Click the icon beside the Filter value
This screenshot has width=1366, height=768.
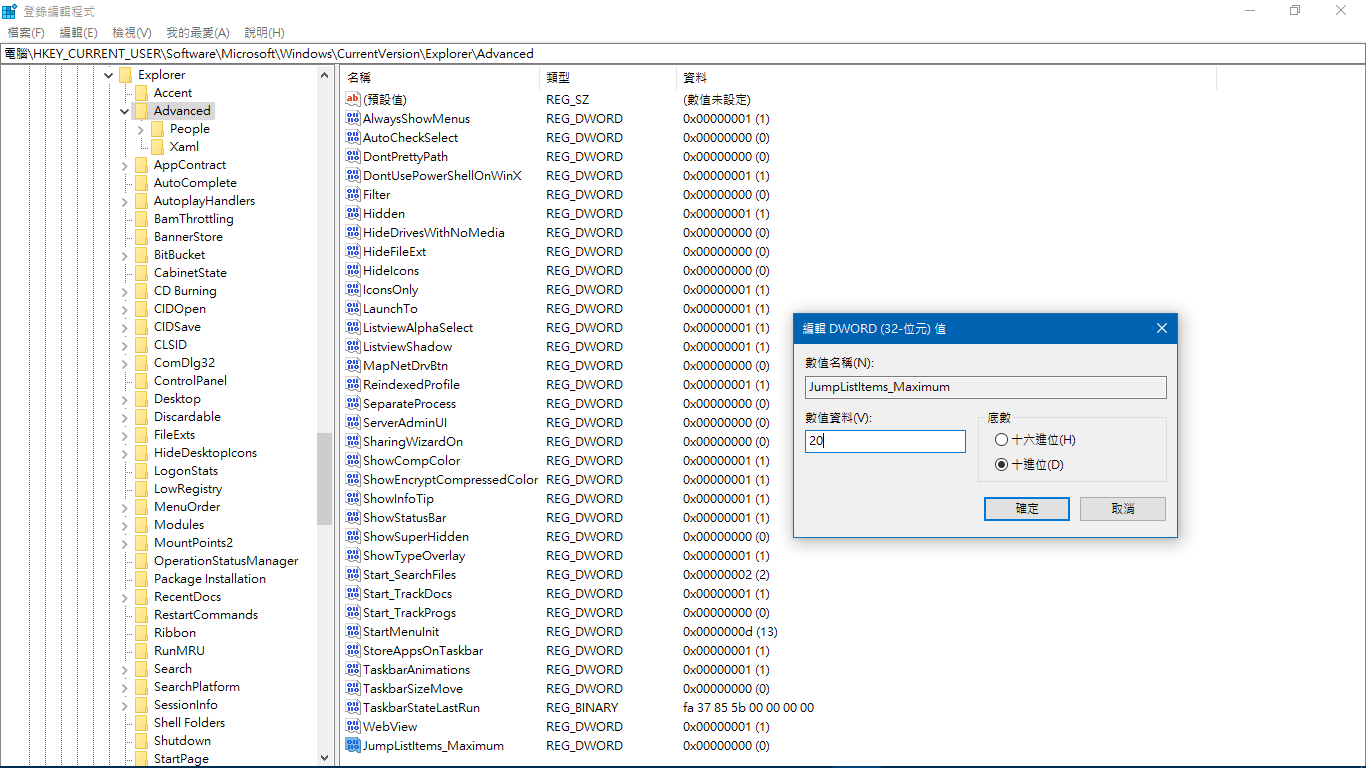coord(352,194)
